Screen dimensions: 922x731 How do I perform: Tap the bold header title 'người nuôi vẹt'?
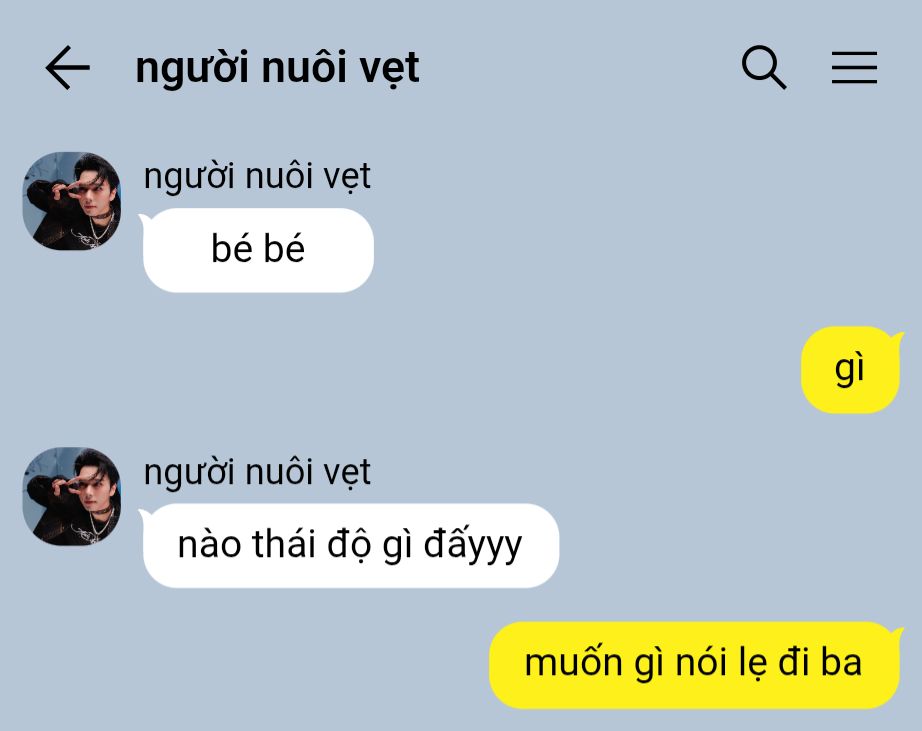(277, 68)
